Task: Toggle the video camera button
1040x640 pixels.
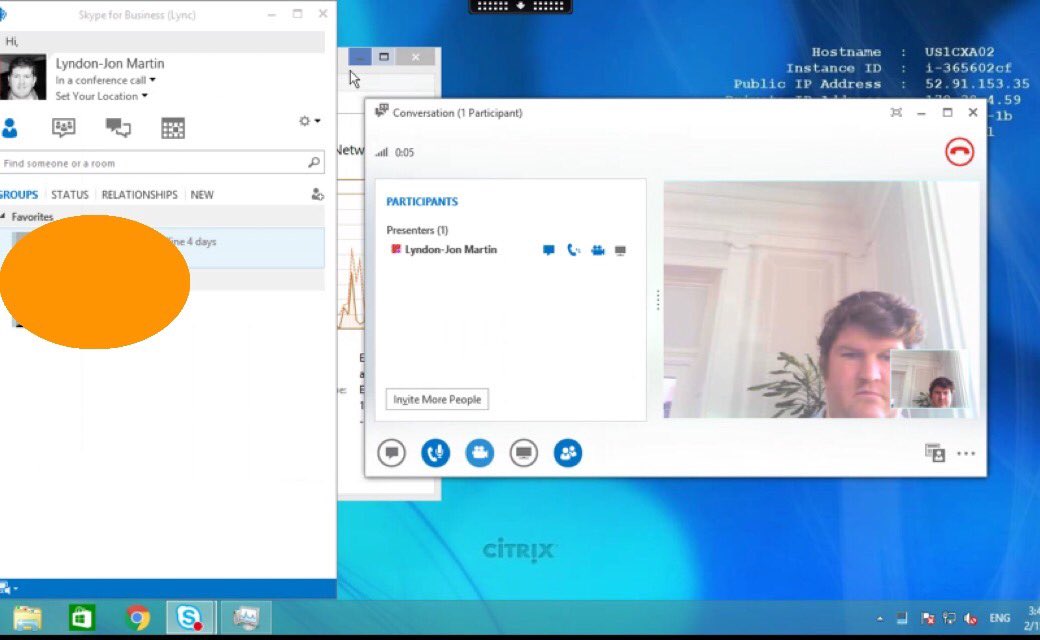Action: (480, 453)
